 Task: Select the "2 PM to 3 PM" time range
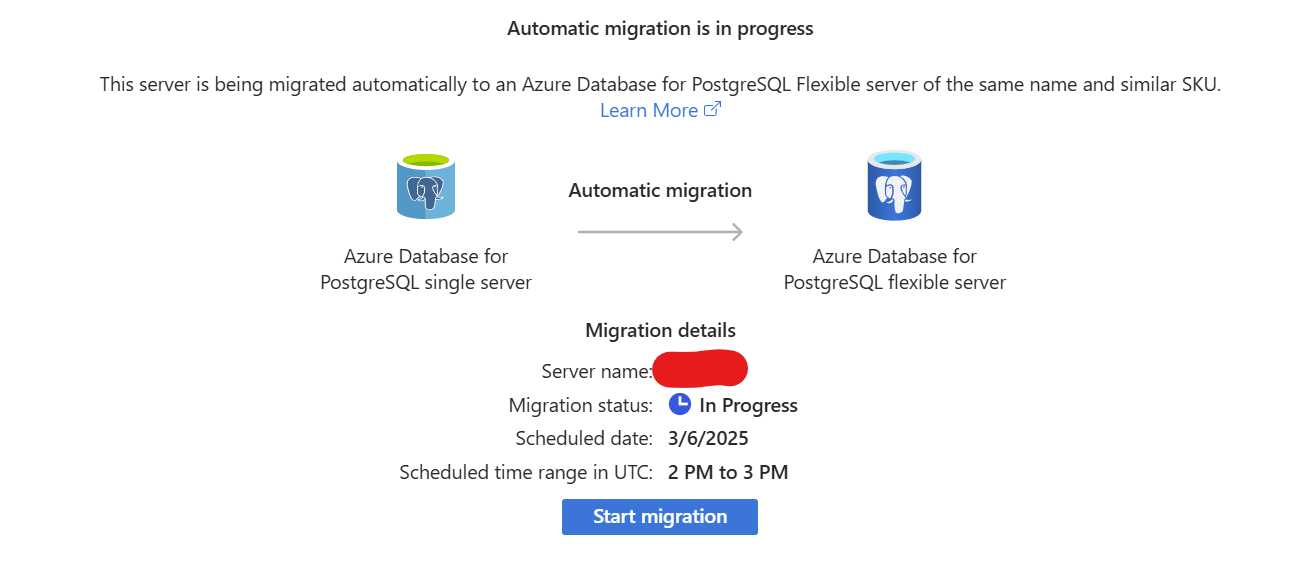(x=728, y=472)
